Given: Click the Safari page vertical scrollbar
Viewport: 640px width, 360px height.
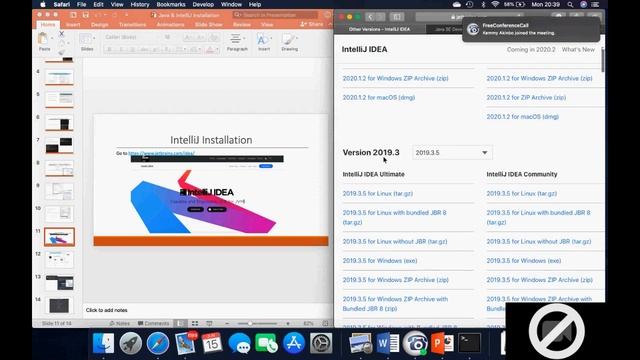Looking at the screenshot, I should 602,60.
